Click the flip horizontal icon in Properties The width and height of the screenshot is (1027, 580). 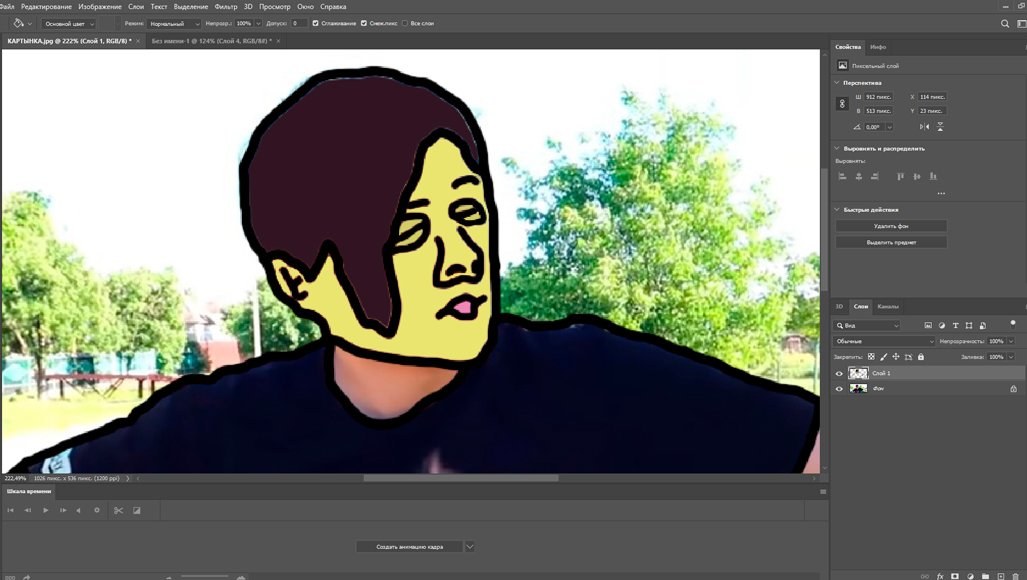(x=924, y=127)
